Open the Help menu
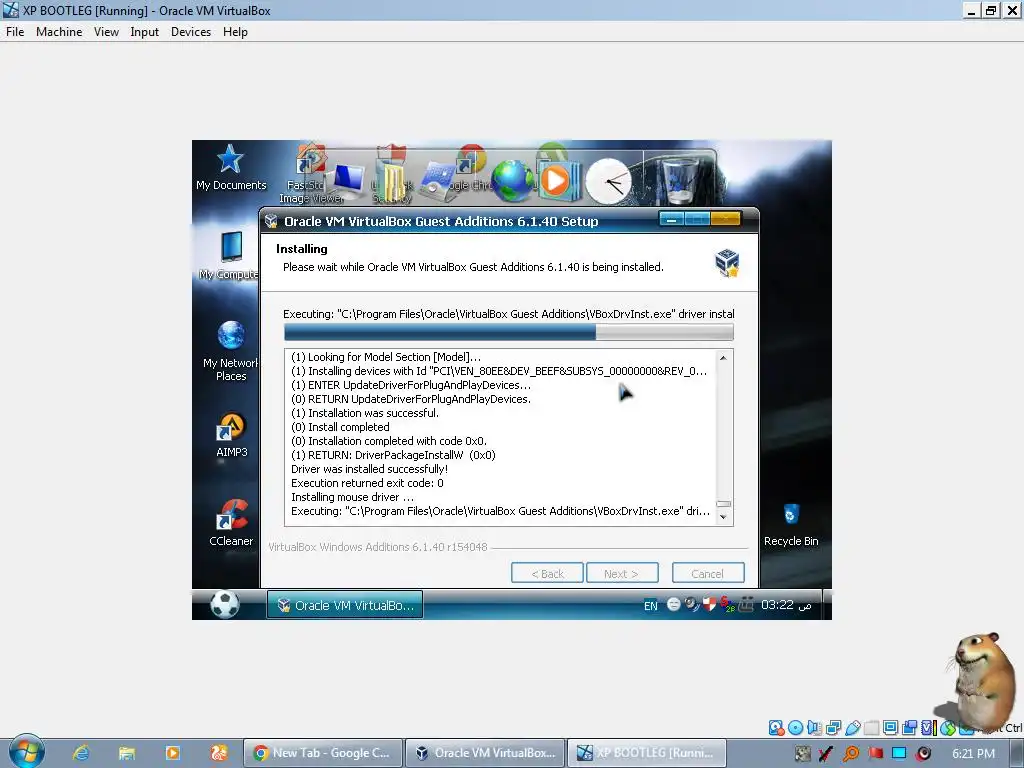This screenshot has height=768, width=1024. coord(235,31)
